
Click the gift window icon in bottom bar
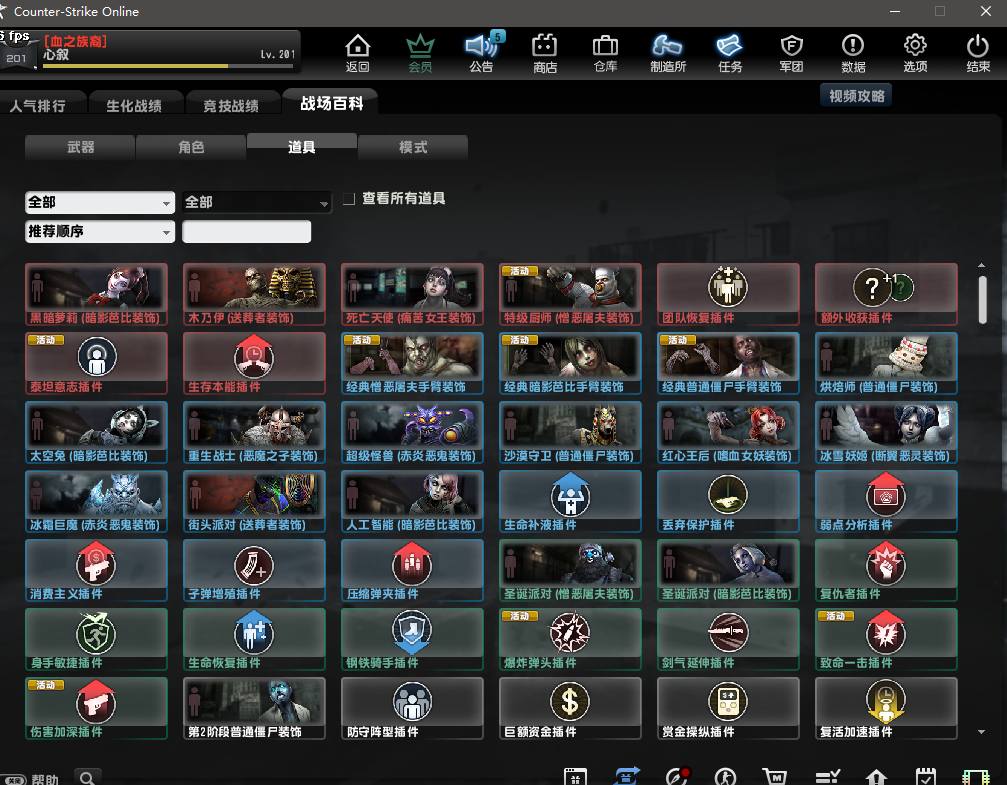click(575, 777)
